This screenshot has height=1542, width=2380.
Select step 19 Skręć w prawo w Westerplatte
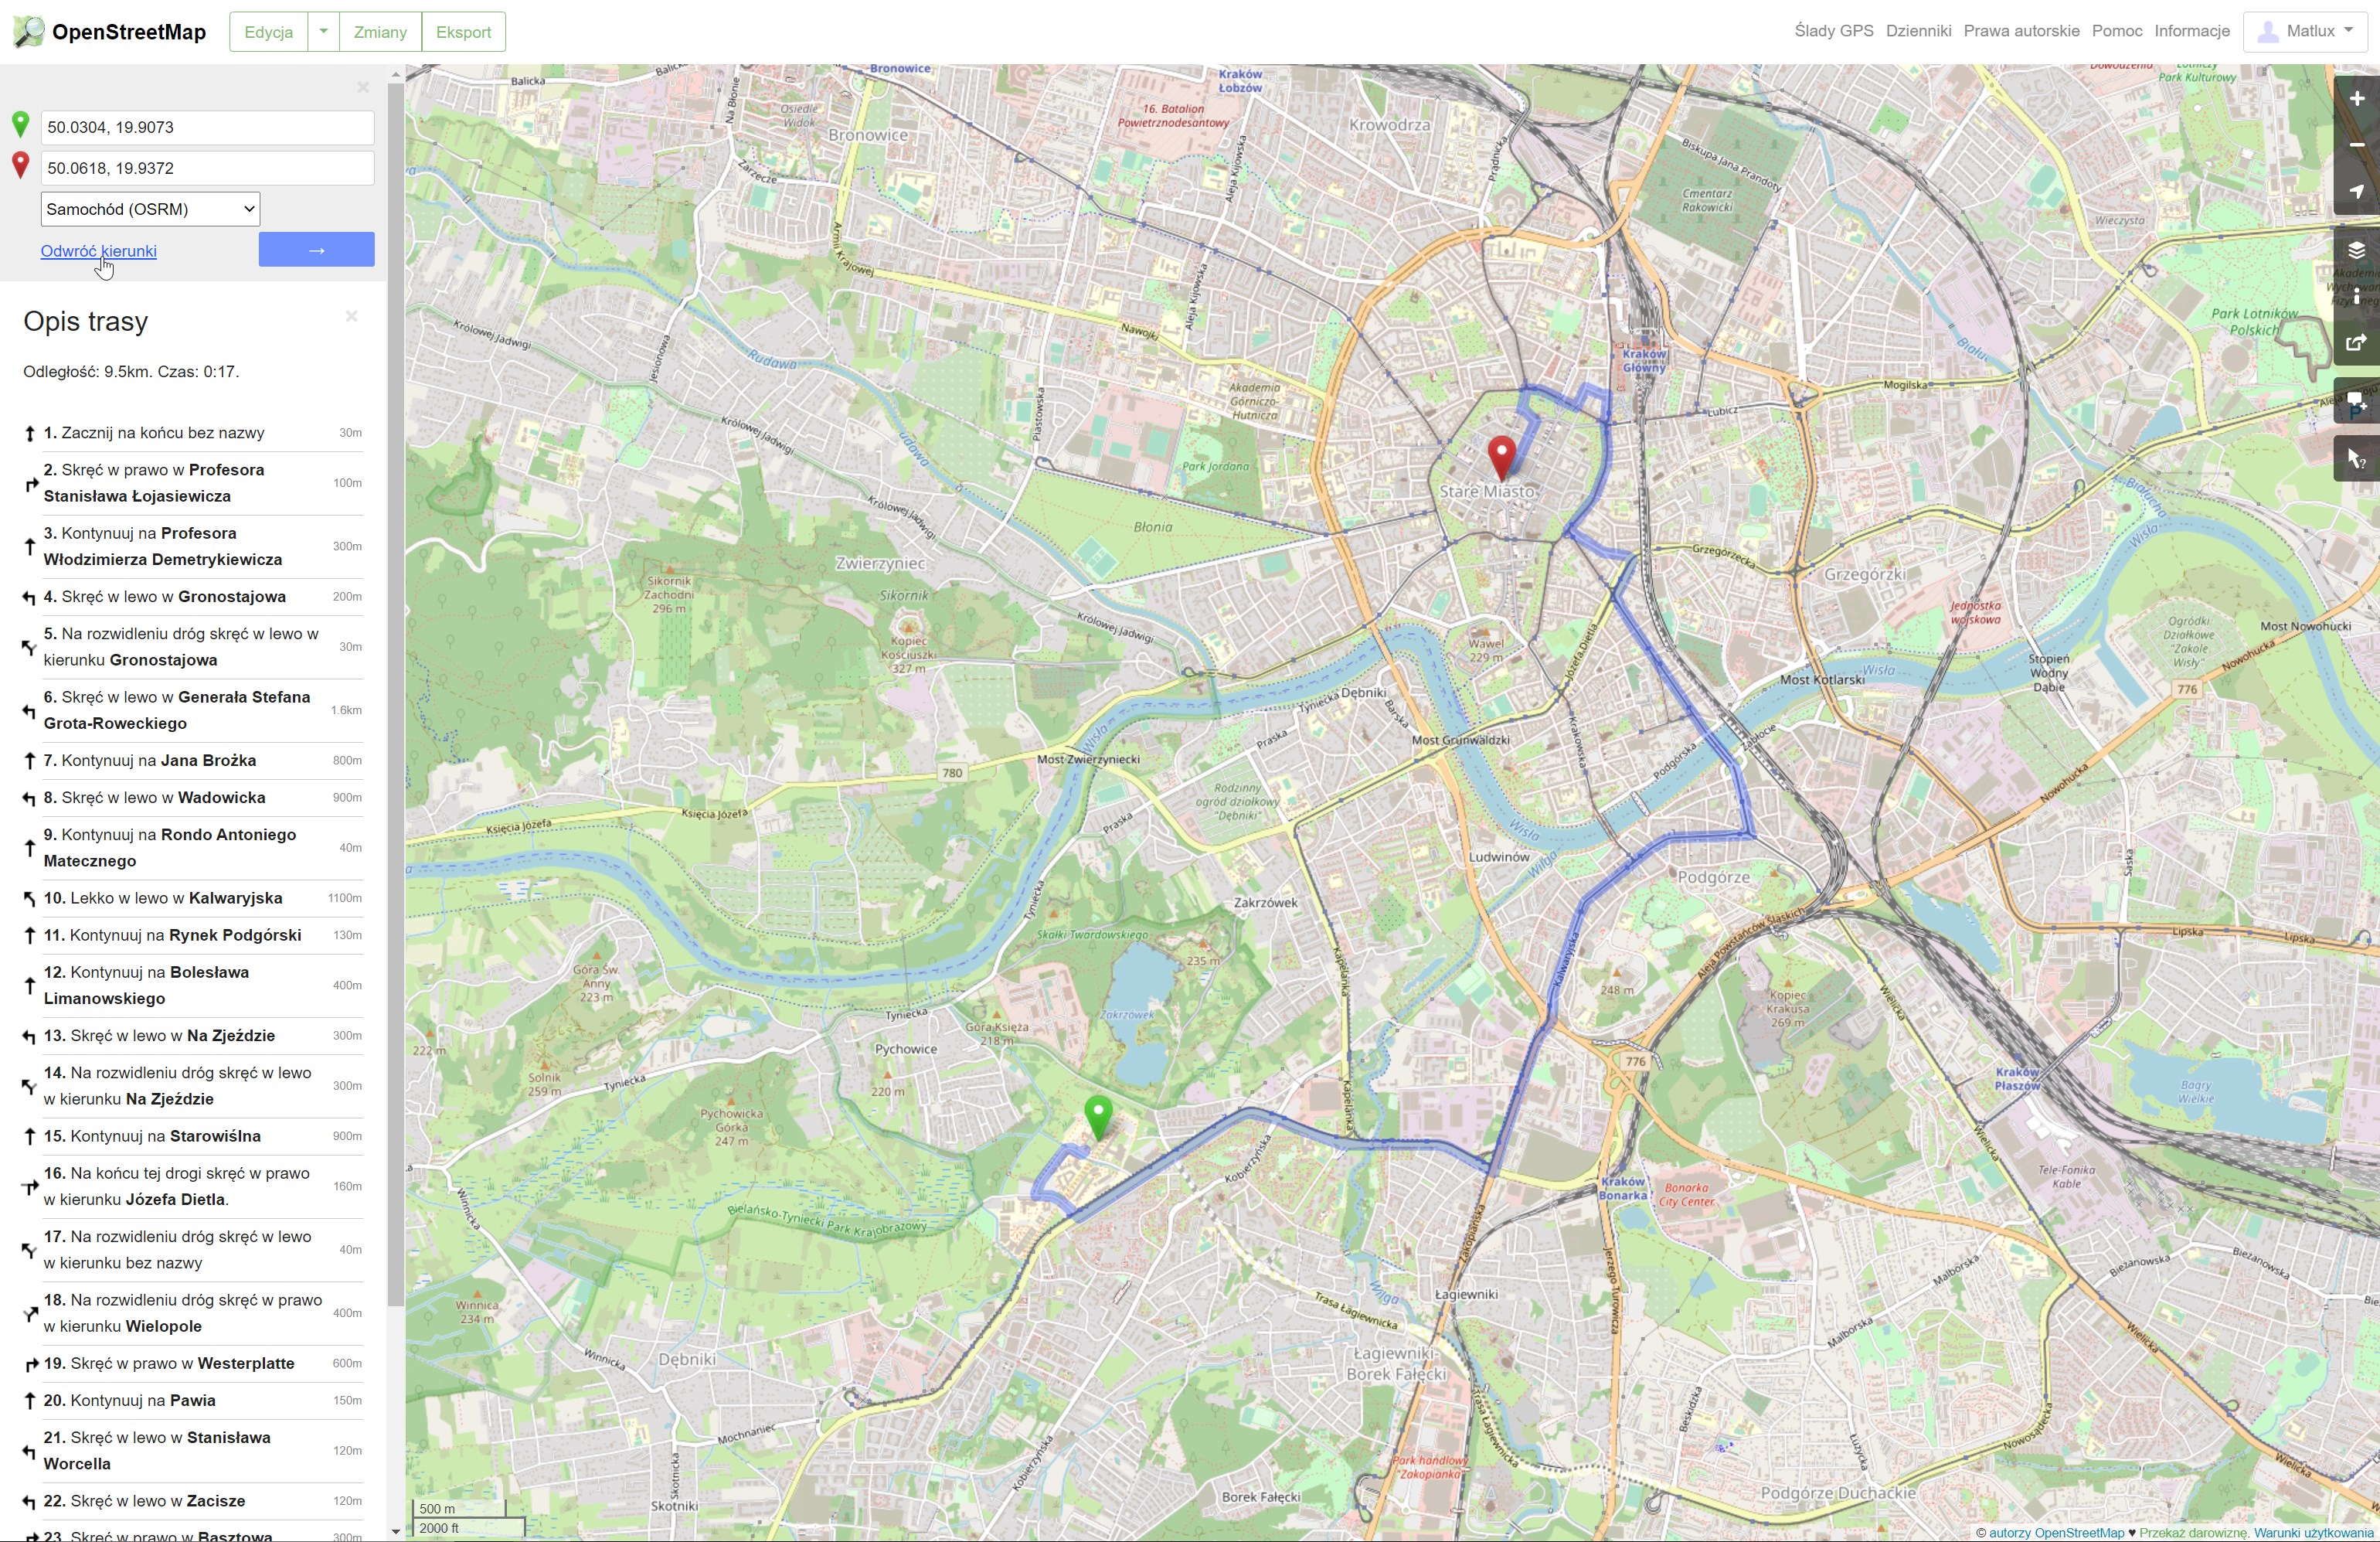tap(192, 1364)
